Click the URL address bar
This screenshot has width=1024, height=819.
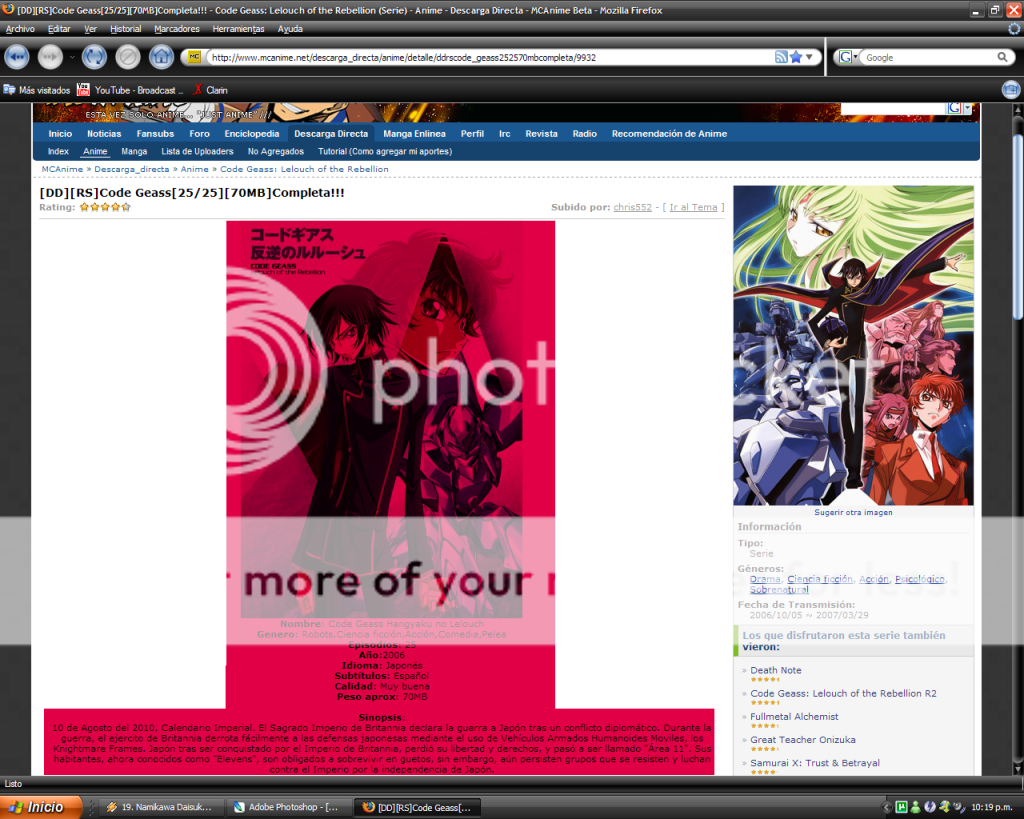point(491,57)
